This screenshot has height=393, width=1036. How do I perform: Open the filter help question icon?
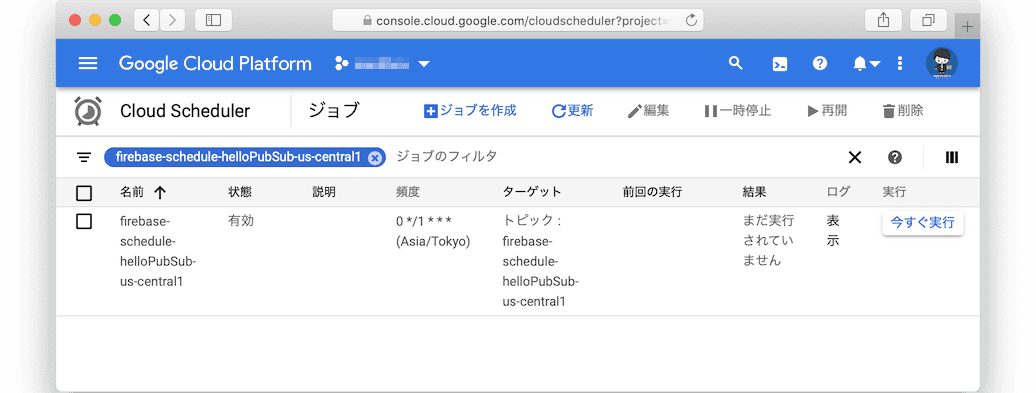(x=895, y=157)
